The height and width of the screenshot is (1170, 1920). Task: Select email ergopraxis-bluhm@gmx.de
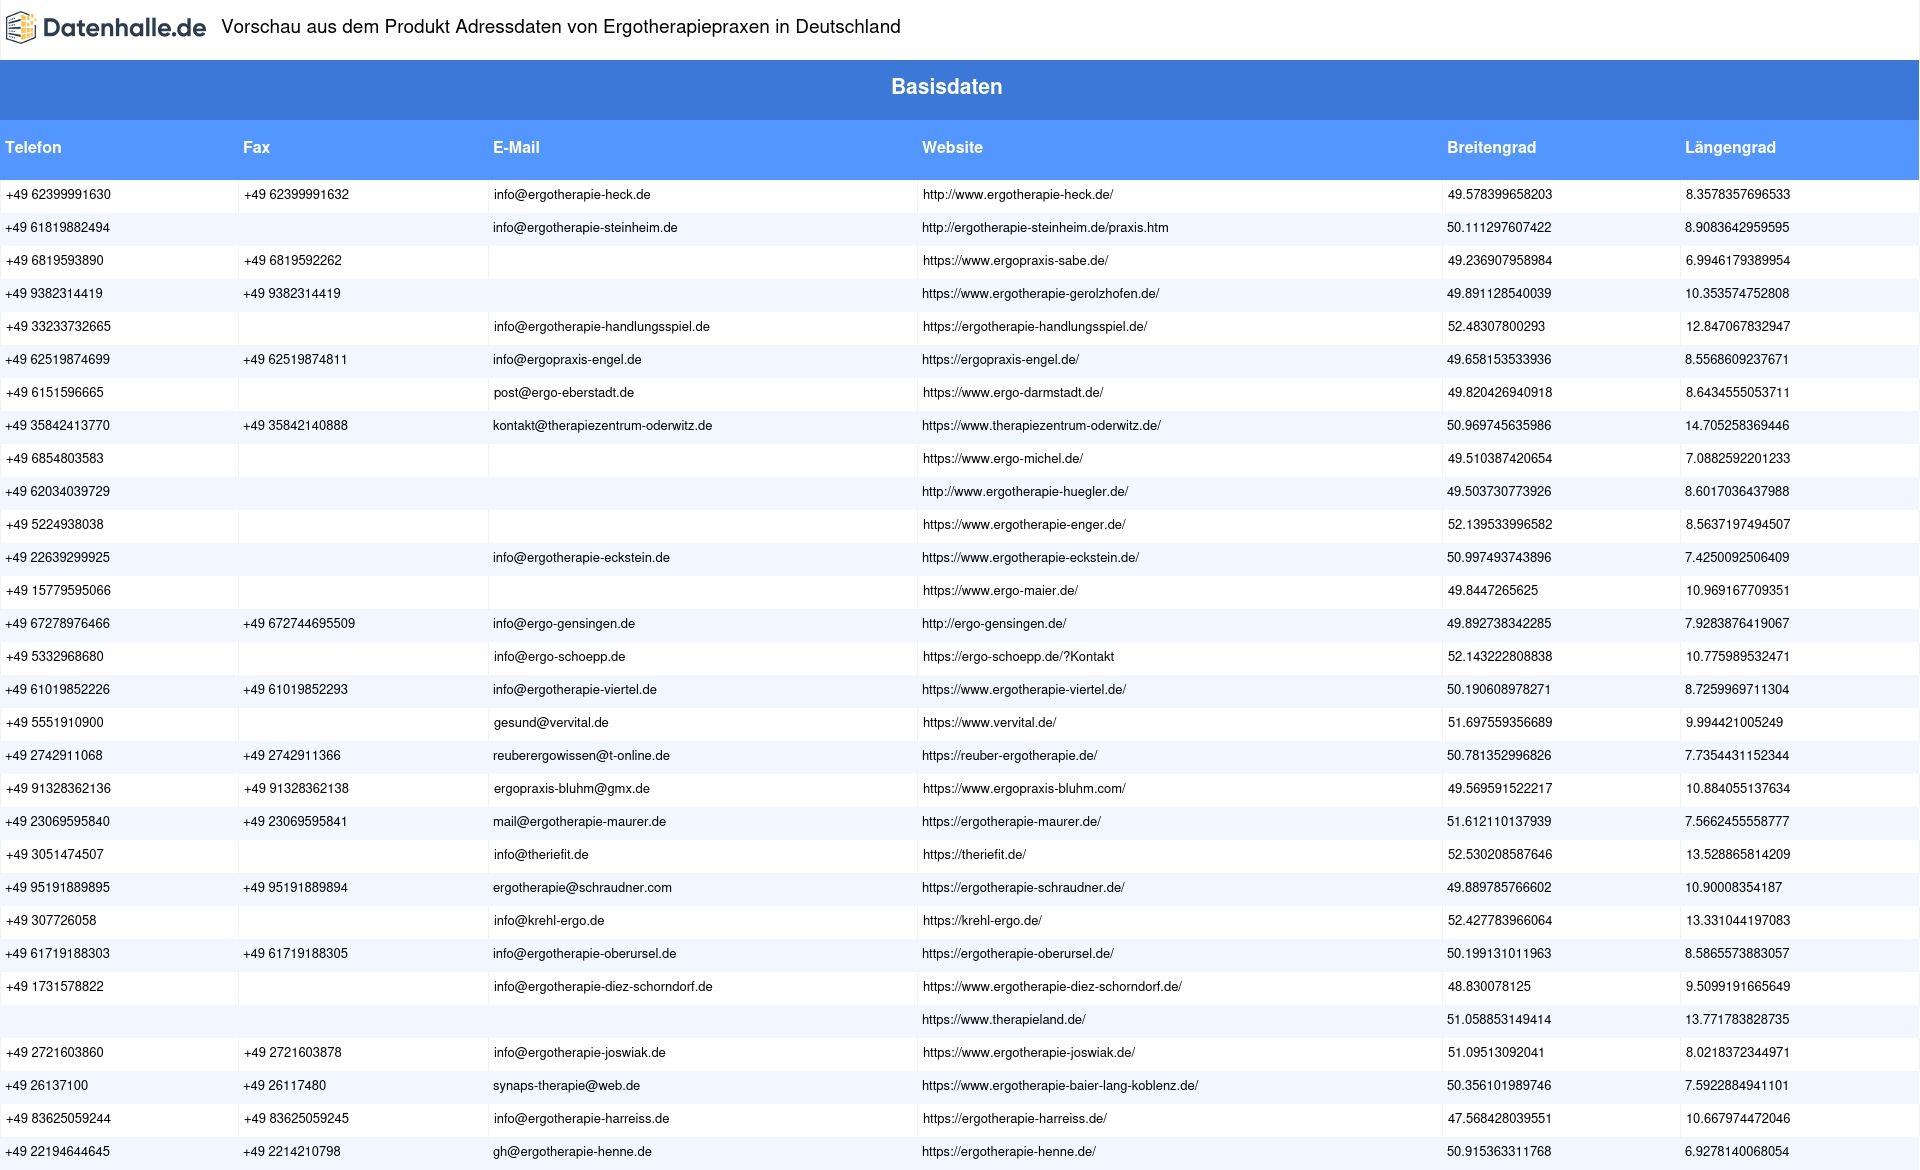point(572,789)
